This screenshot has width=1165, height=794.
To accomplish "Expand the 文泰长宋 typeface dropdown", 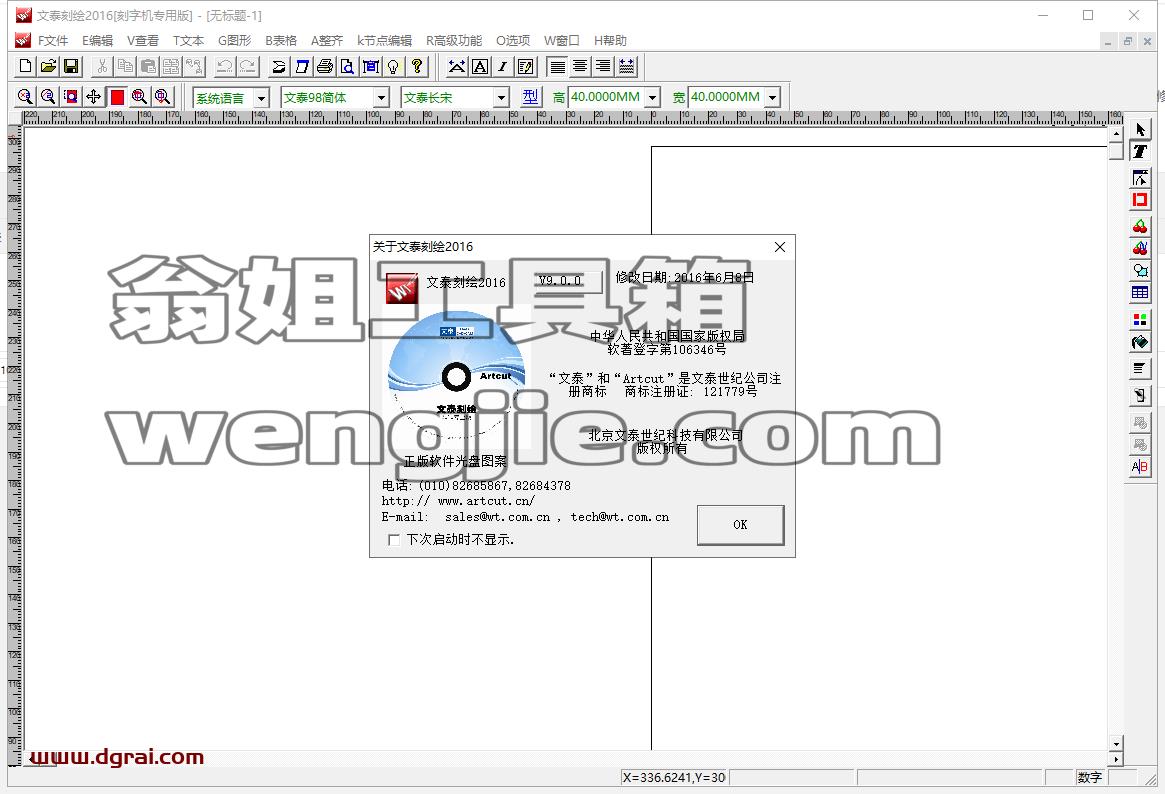I will coord(502,98).
